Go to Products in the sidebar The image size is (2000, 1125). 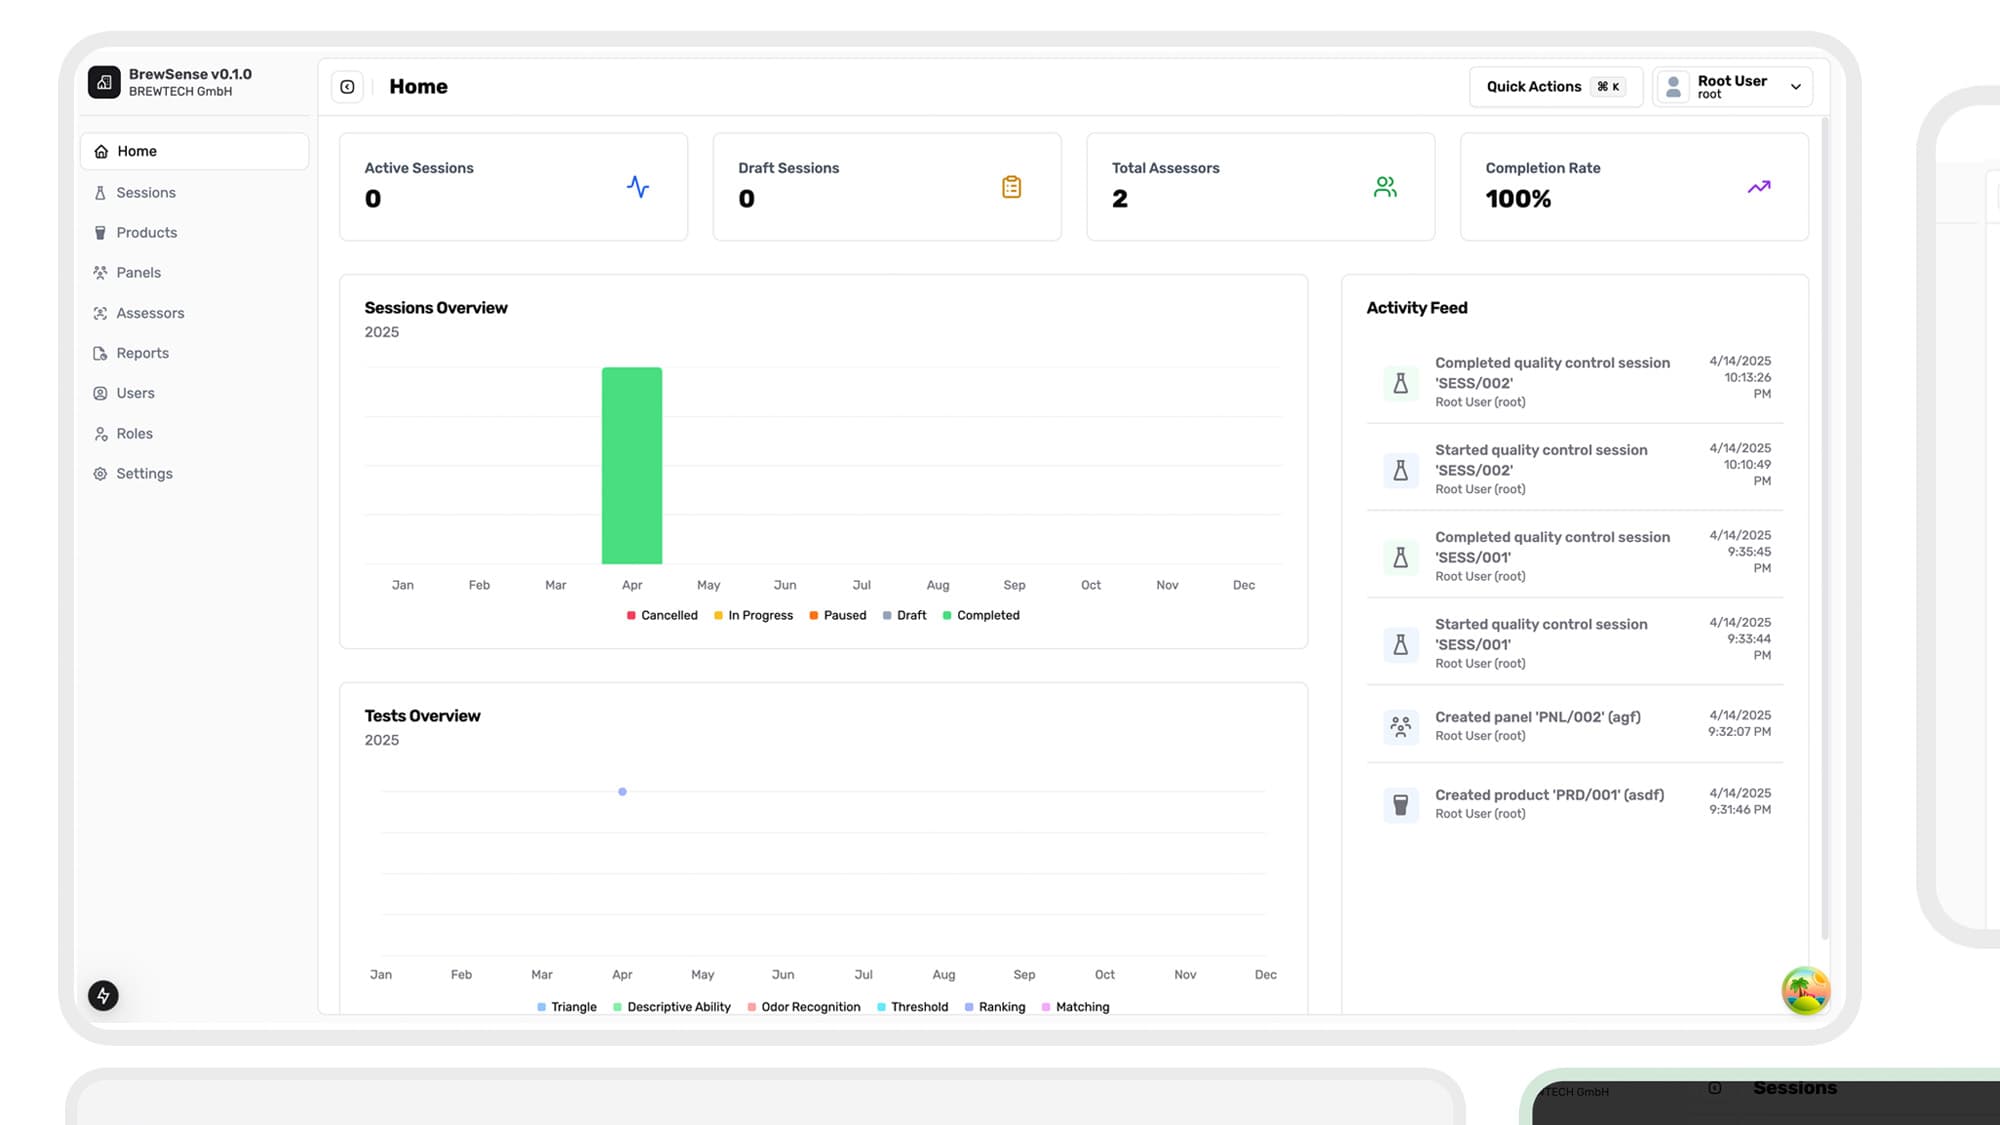[x=194, y=232]
